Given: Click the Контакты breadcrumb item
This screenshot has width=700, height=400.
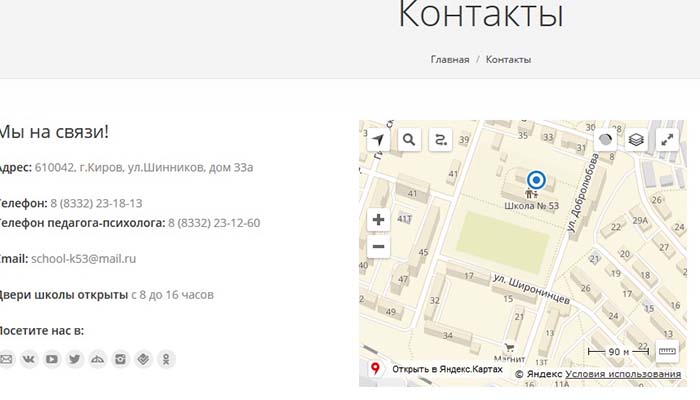Looking at the screenshot, I should (x=508, y=59).
